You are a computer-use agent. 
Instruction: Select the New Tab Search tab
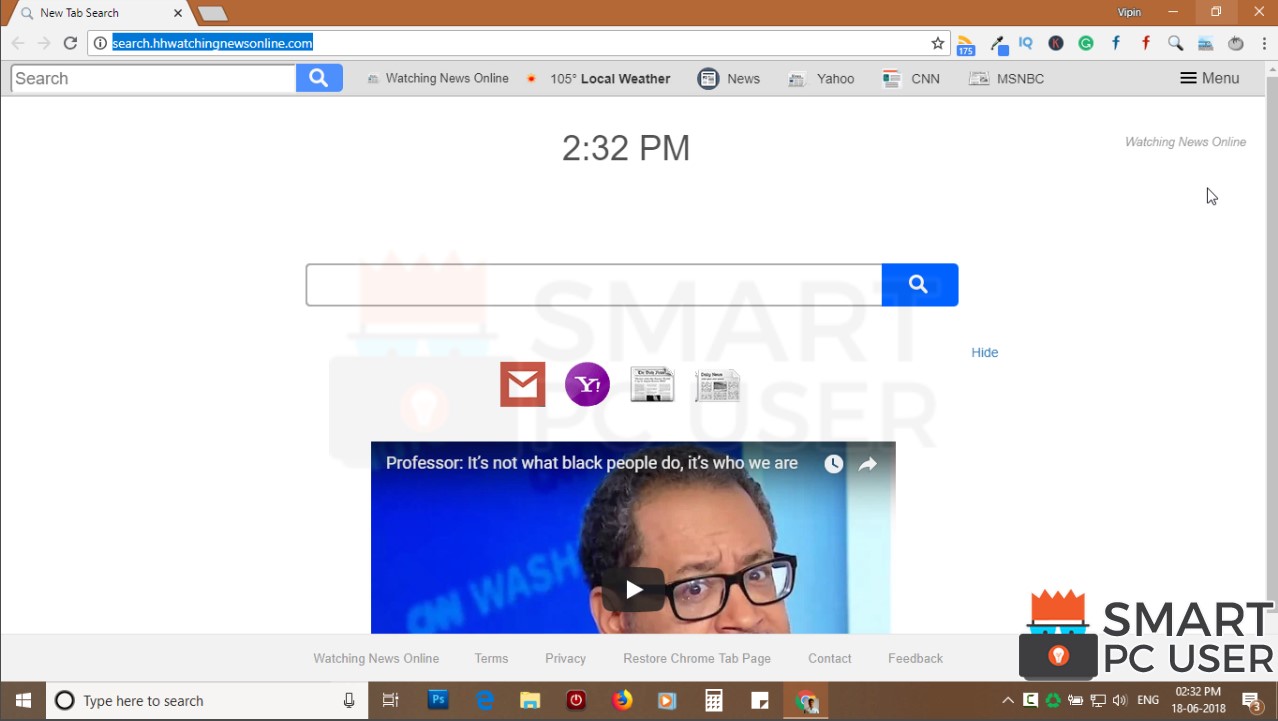point(96,13)
